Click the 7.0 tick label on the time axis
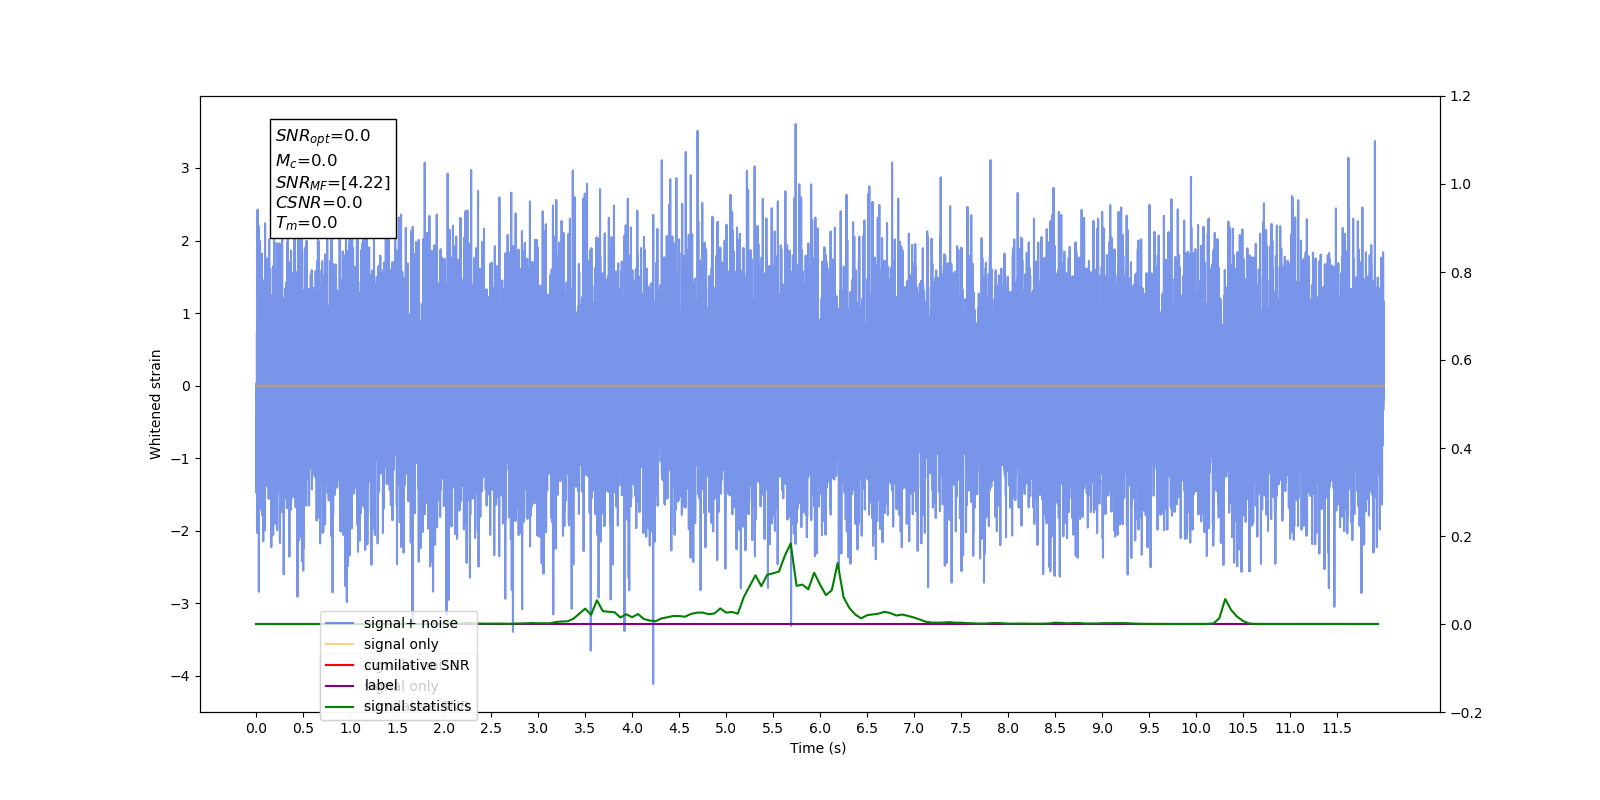This screenshot has width=1600, height=800. coord(914,728)
